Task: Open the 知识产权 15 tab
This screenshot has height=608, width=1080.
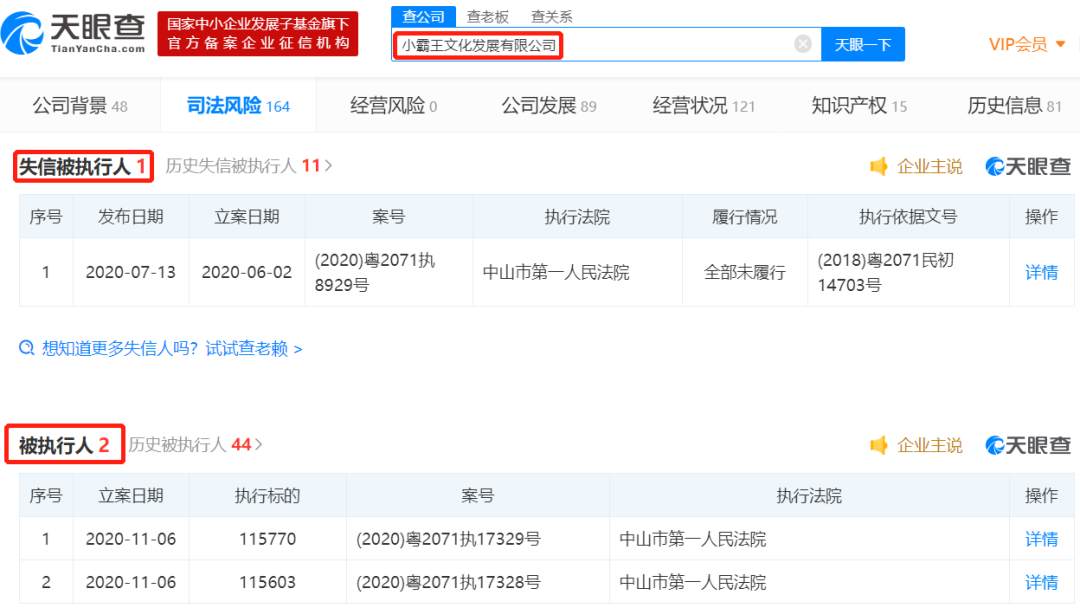Action: (x=859, y=105)
